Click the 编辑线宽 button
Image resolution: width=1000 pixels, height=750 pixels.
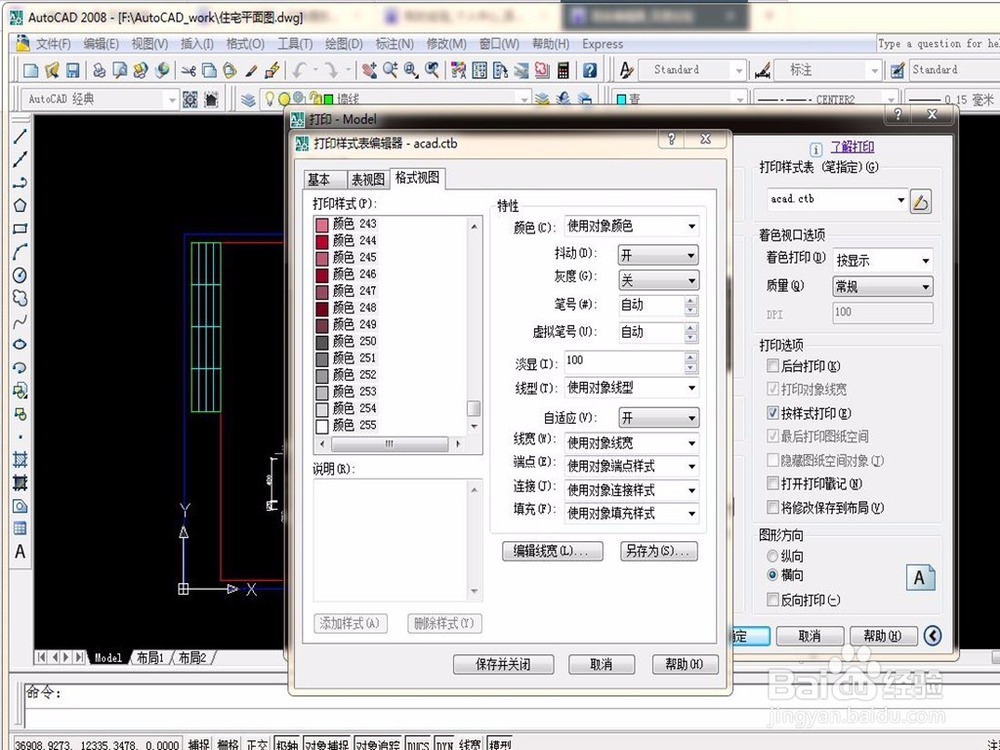552,551
